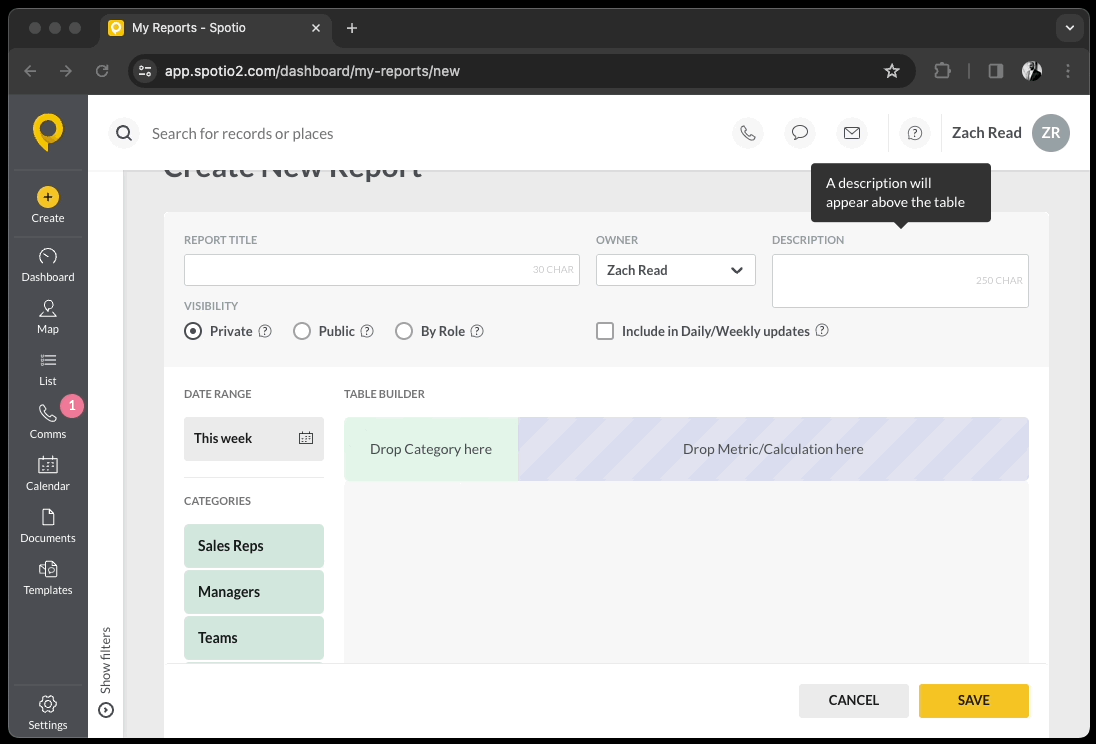The height and width of the screenshot is (744, 1096).
Task: Open Templates in sidebar
Action: pyautogui.click(x=48, y=578)
